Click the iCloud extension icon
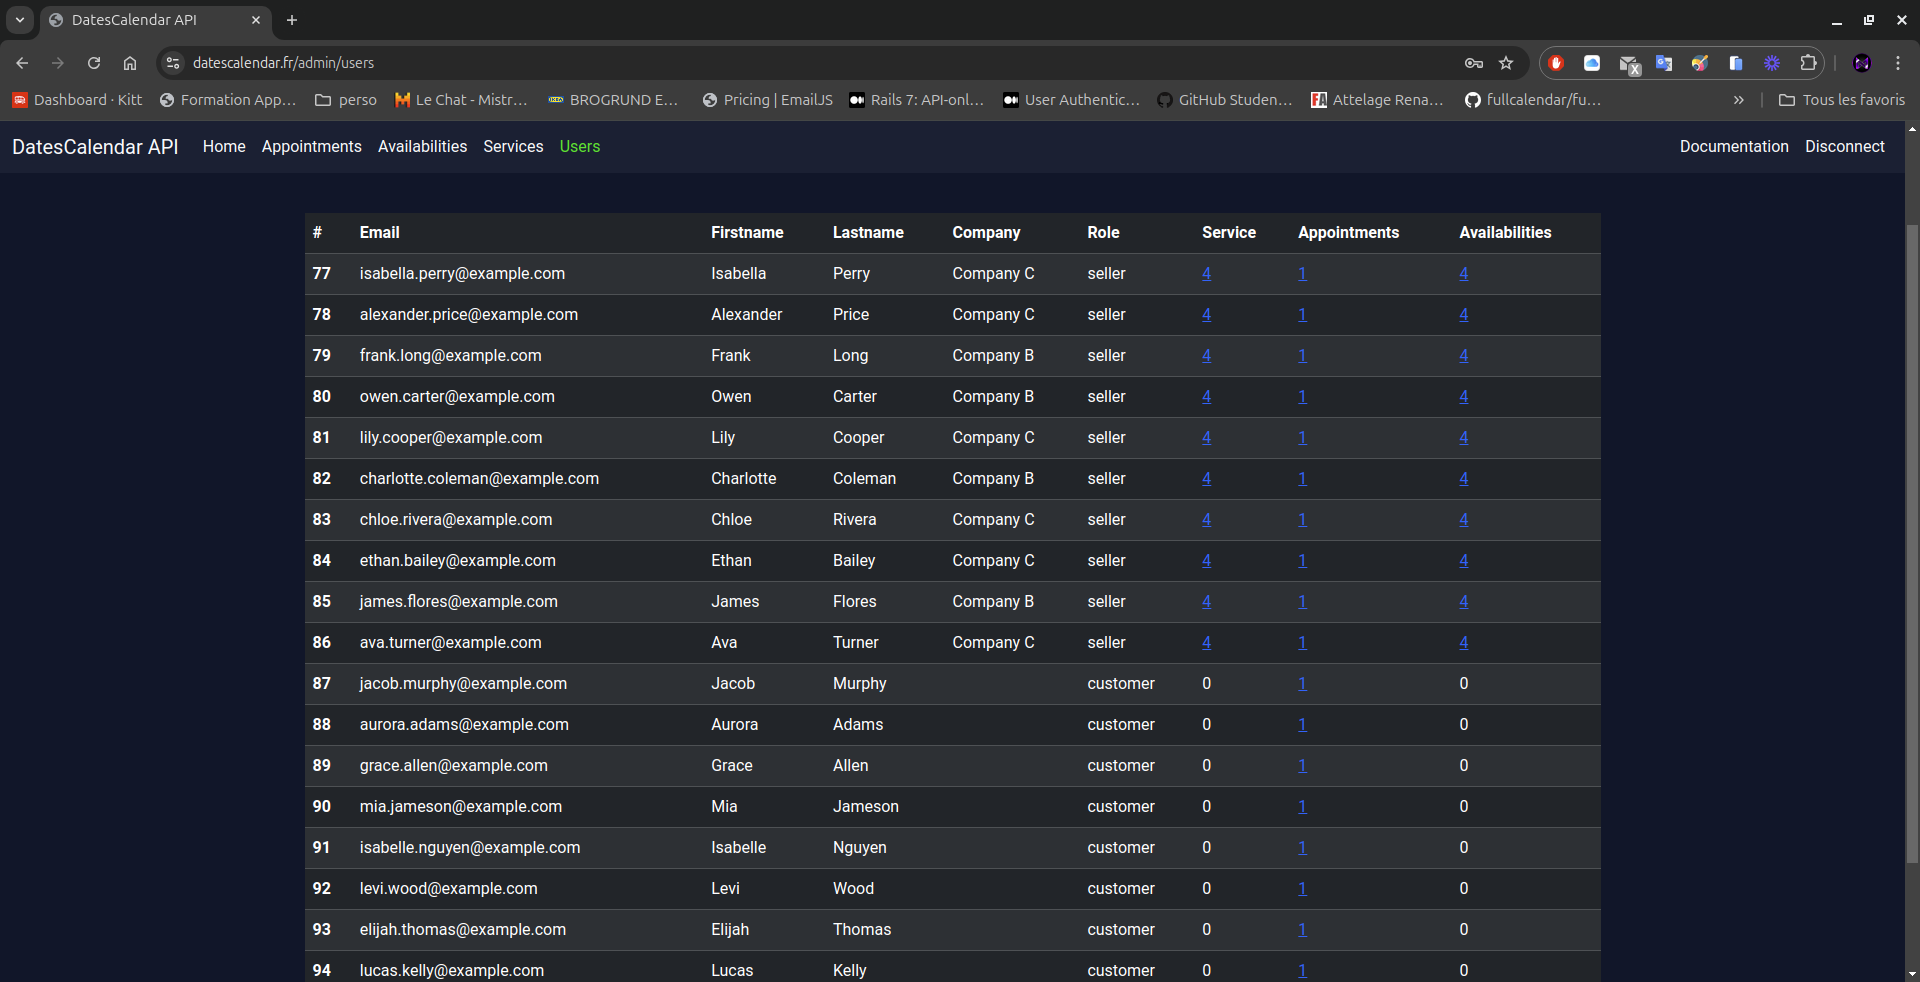 [x=1592, y=63]
